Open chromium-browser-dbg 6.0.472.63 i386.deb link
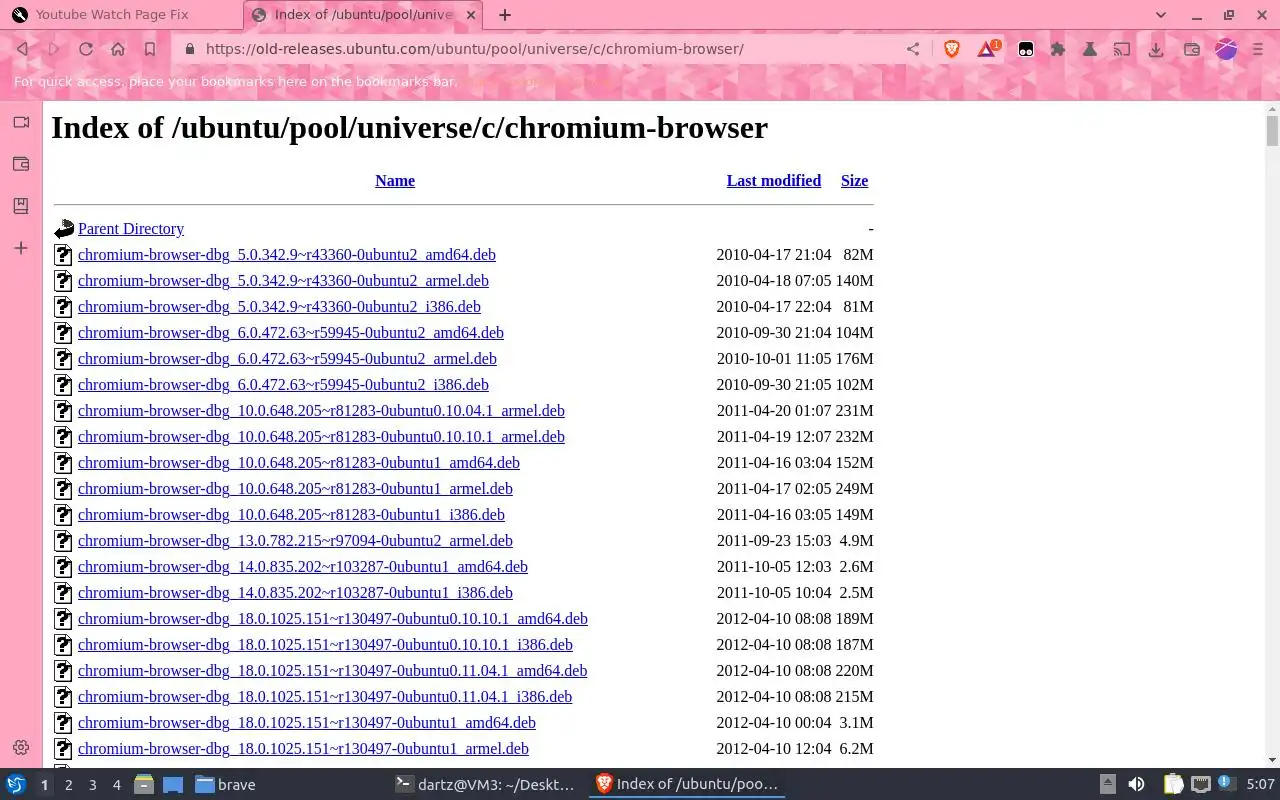The width and height of the screenshot is (1280, 800). coord(283,385)
